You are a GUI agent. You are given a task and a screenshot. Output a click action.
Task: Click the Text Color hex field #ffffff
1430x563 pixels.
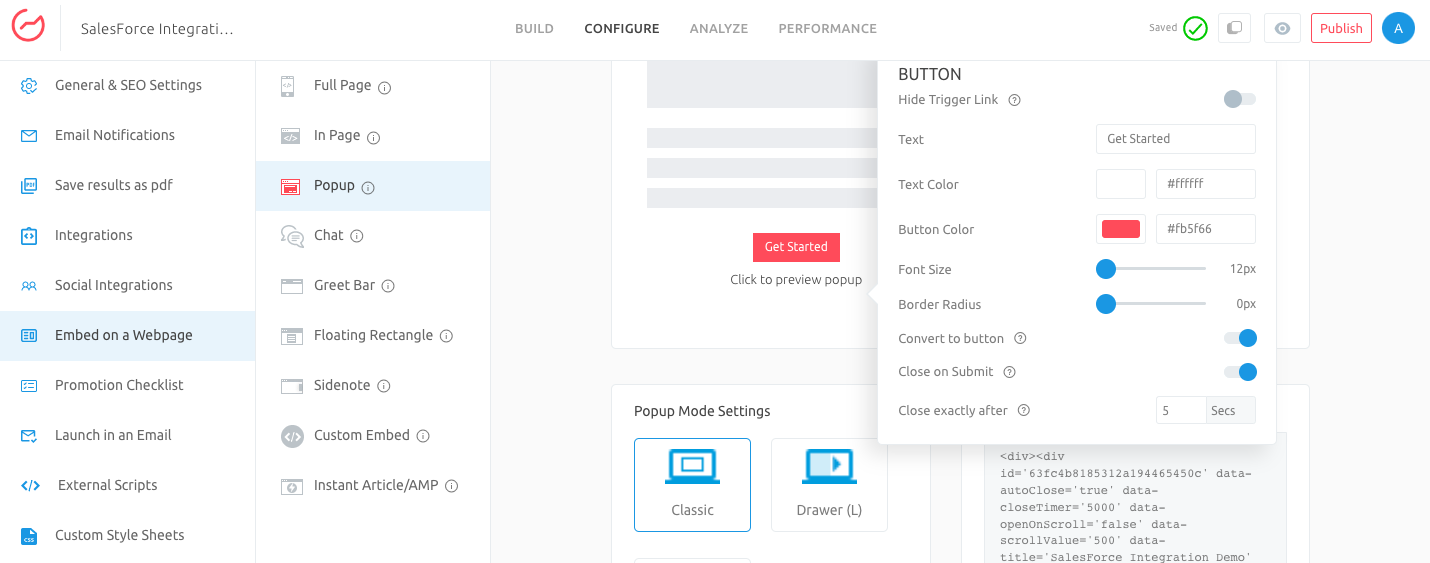(x=1206, y=184)
